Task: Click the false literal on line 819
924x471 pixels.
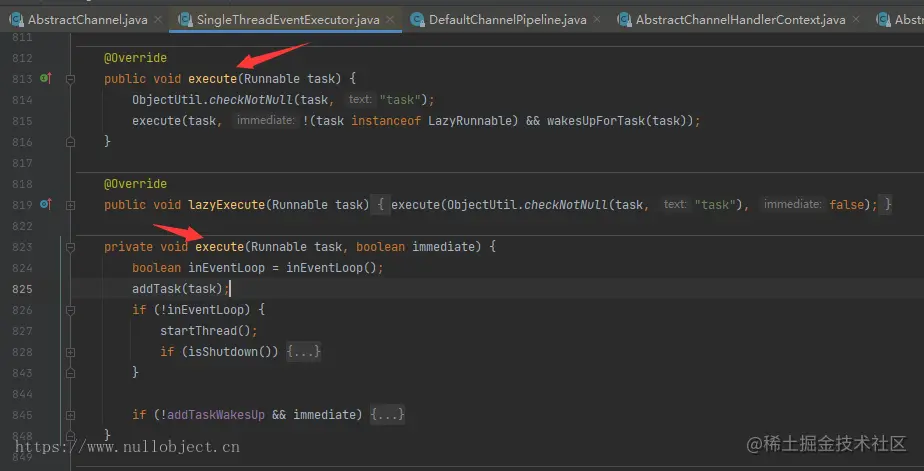Action: click(x=847, y=205)
